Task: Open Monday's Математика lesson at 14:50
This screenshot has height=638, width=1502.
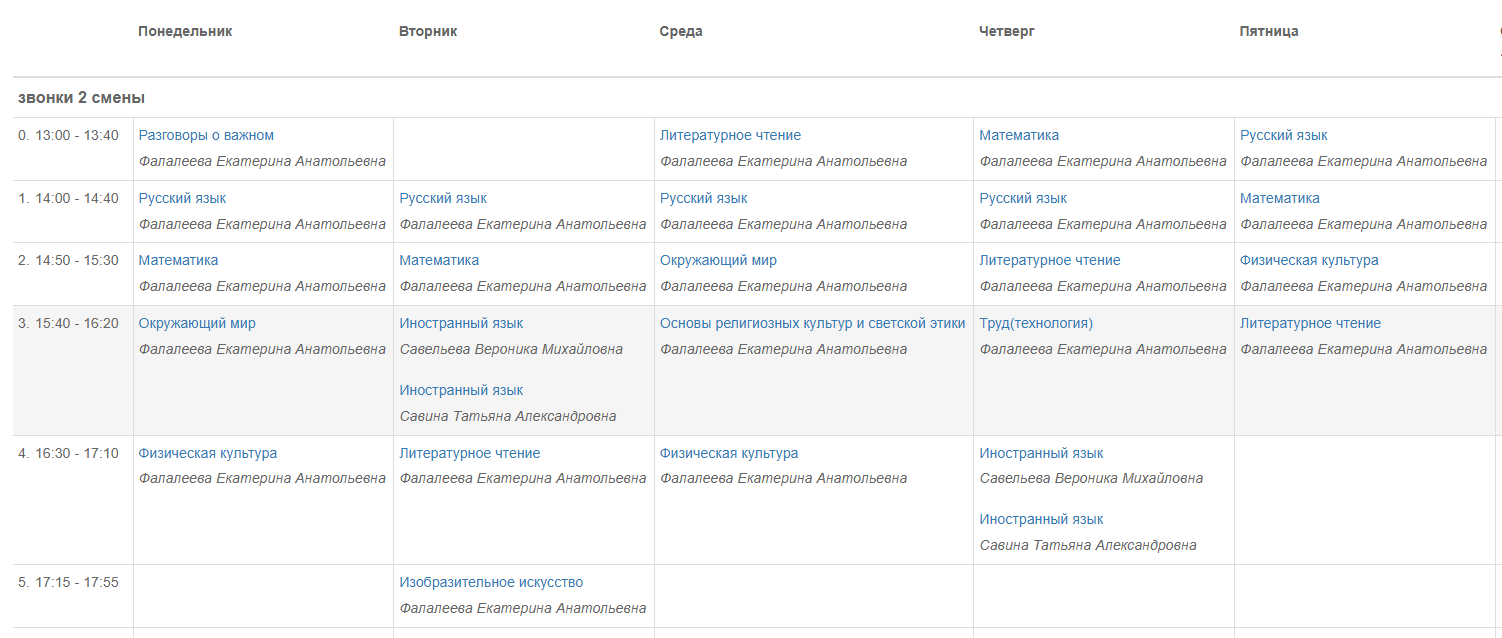Action: click(178, 260)
